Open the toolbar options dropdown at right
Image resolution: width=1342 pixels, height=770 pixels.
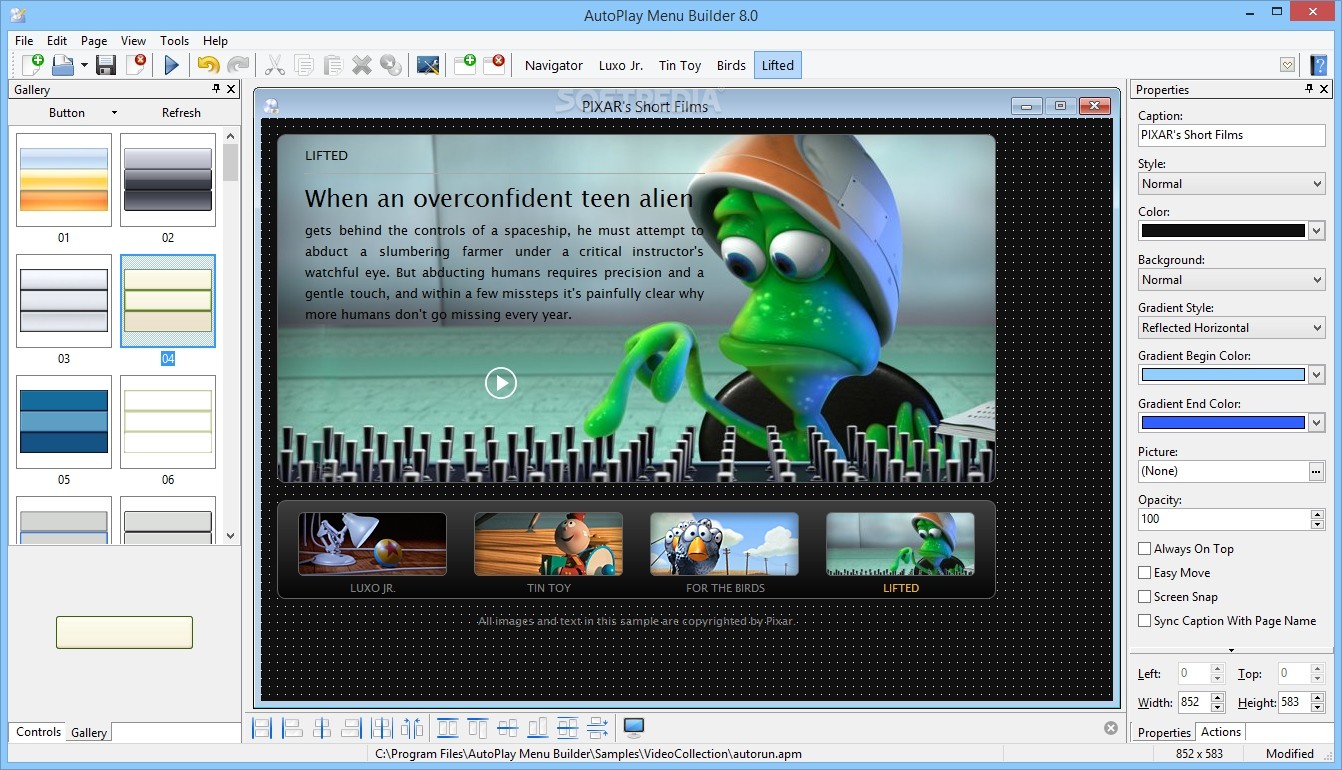coord(1288,65)
